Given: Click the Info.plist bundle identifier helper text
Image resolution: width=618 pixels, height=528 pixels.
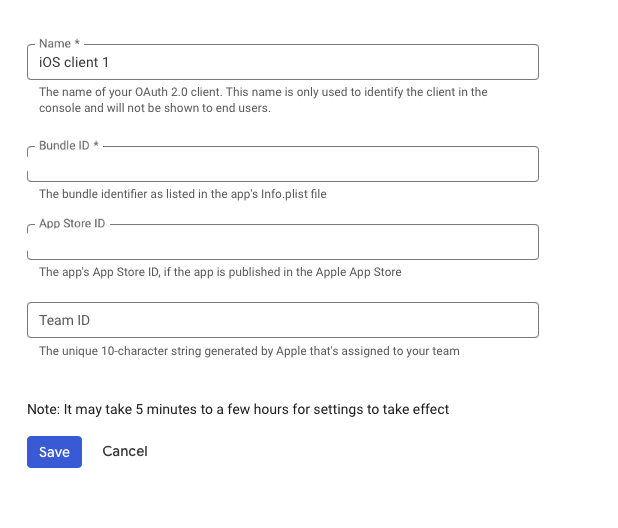Looking at the screenshot, I should point(183,194).
